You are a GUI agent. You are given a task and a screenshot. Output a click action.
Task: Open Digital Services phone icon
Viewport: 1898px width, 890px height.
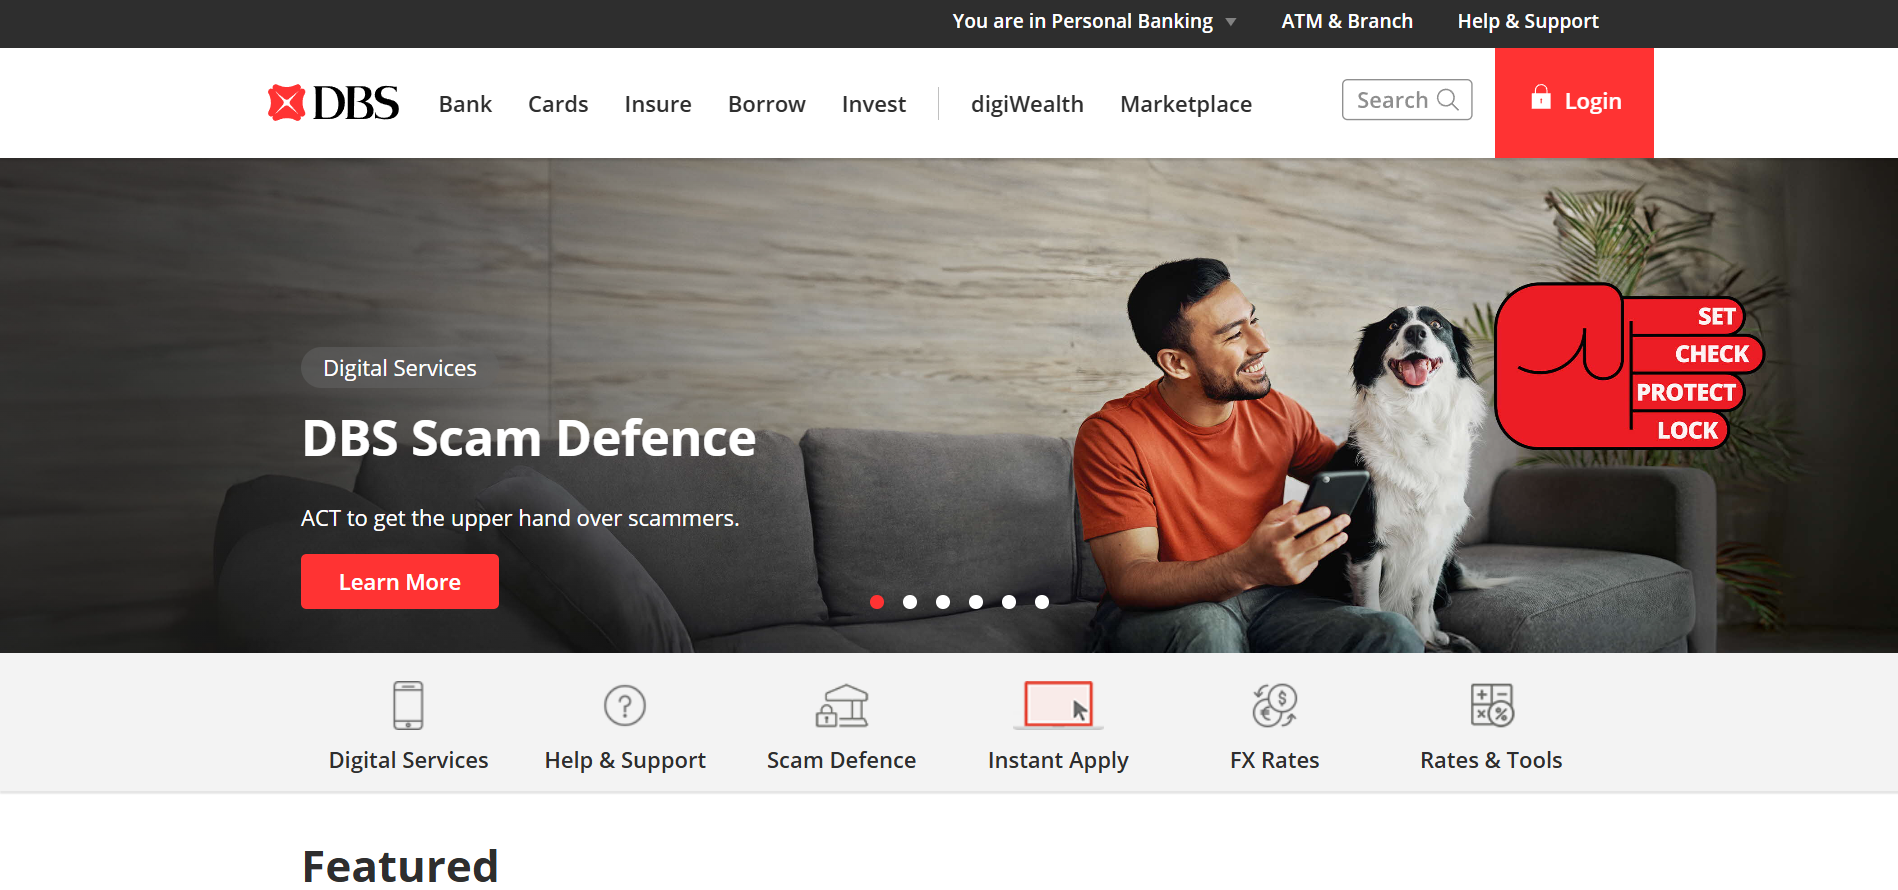[408, 705]
